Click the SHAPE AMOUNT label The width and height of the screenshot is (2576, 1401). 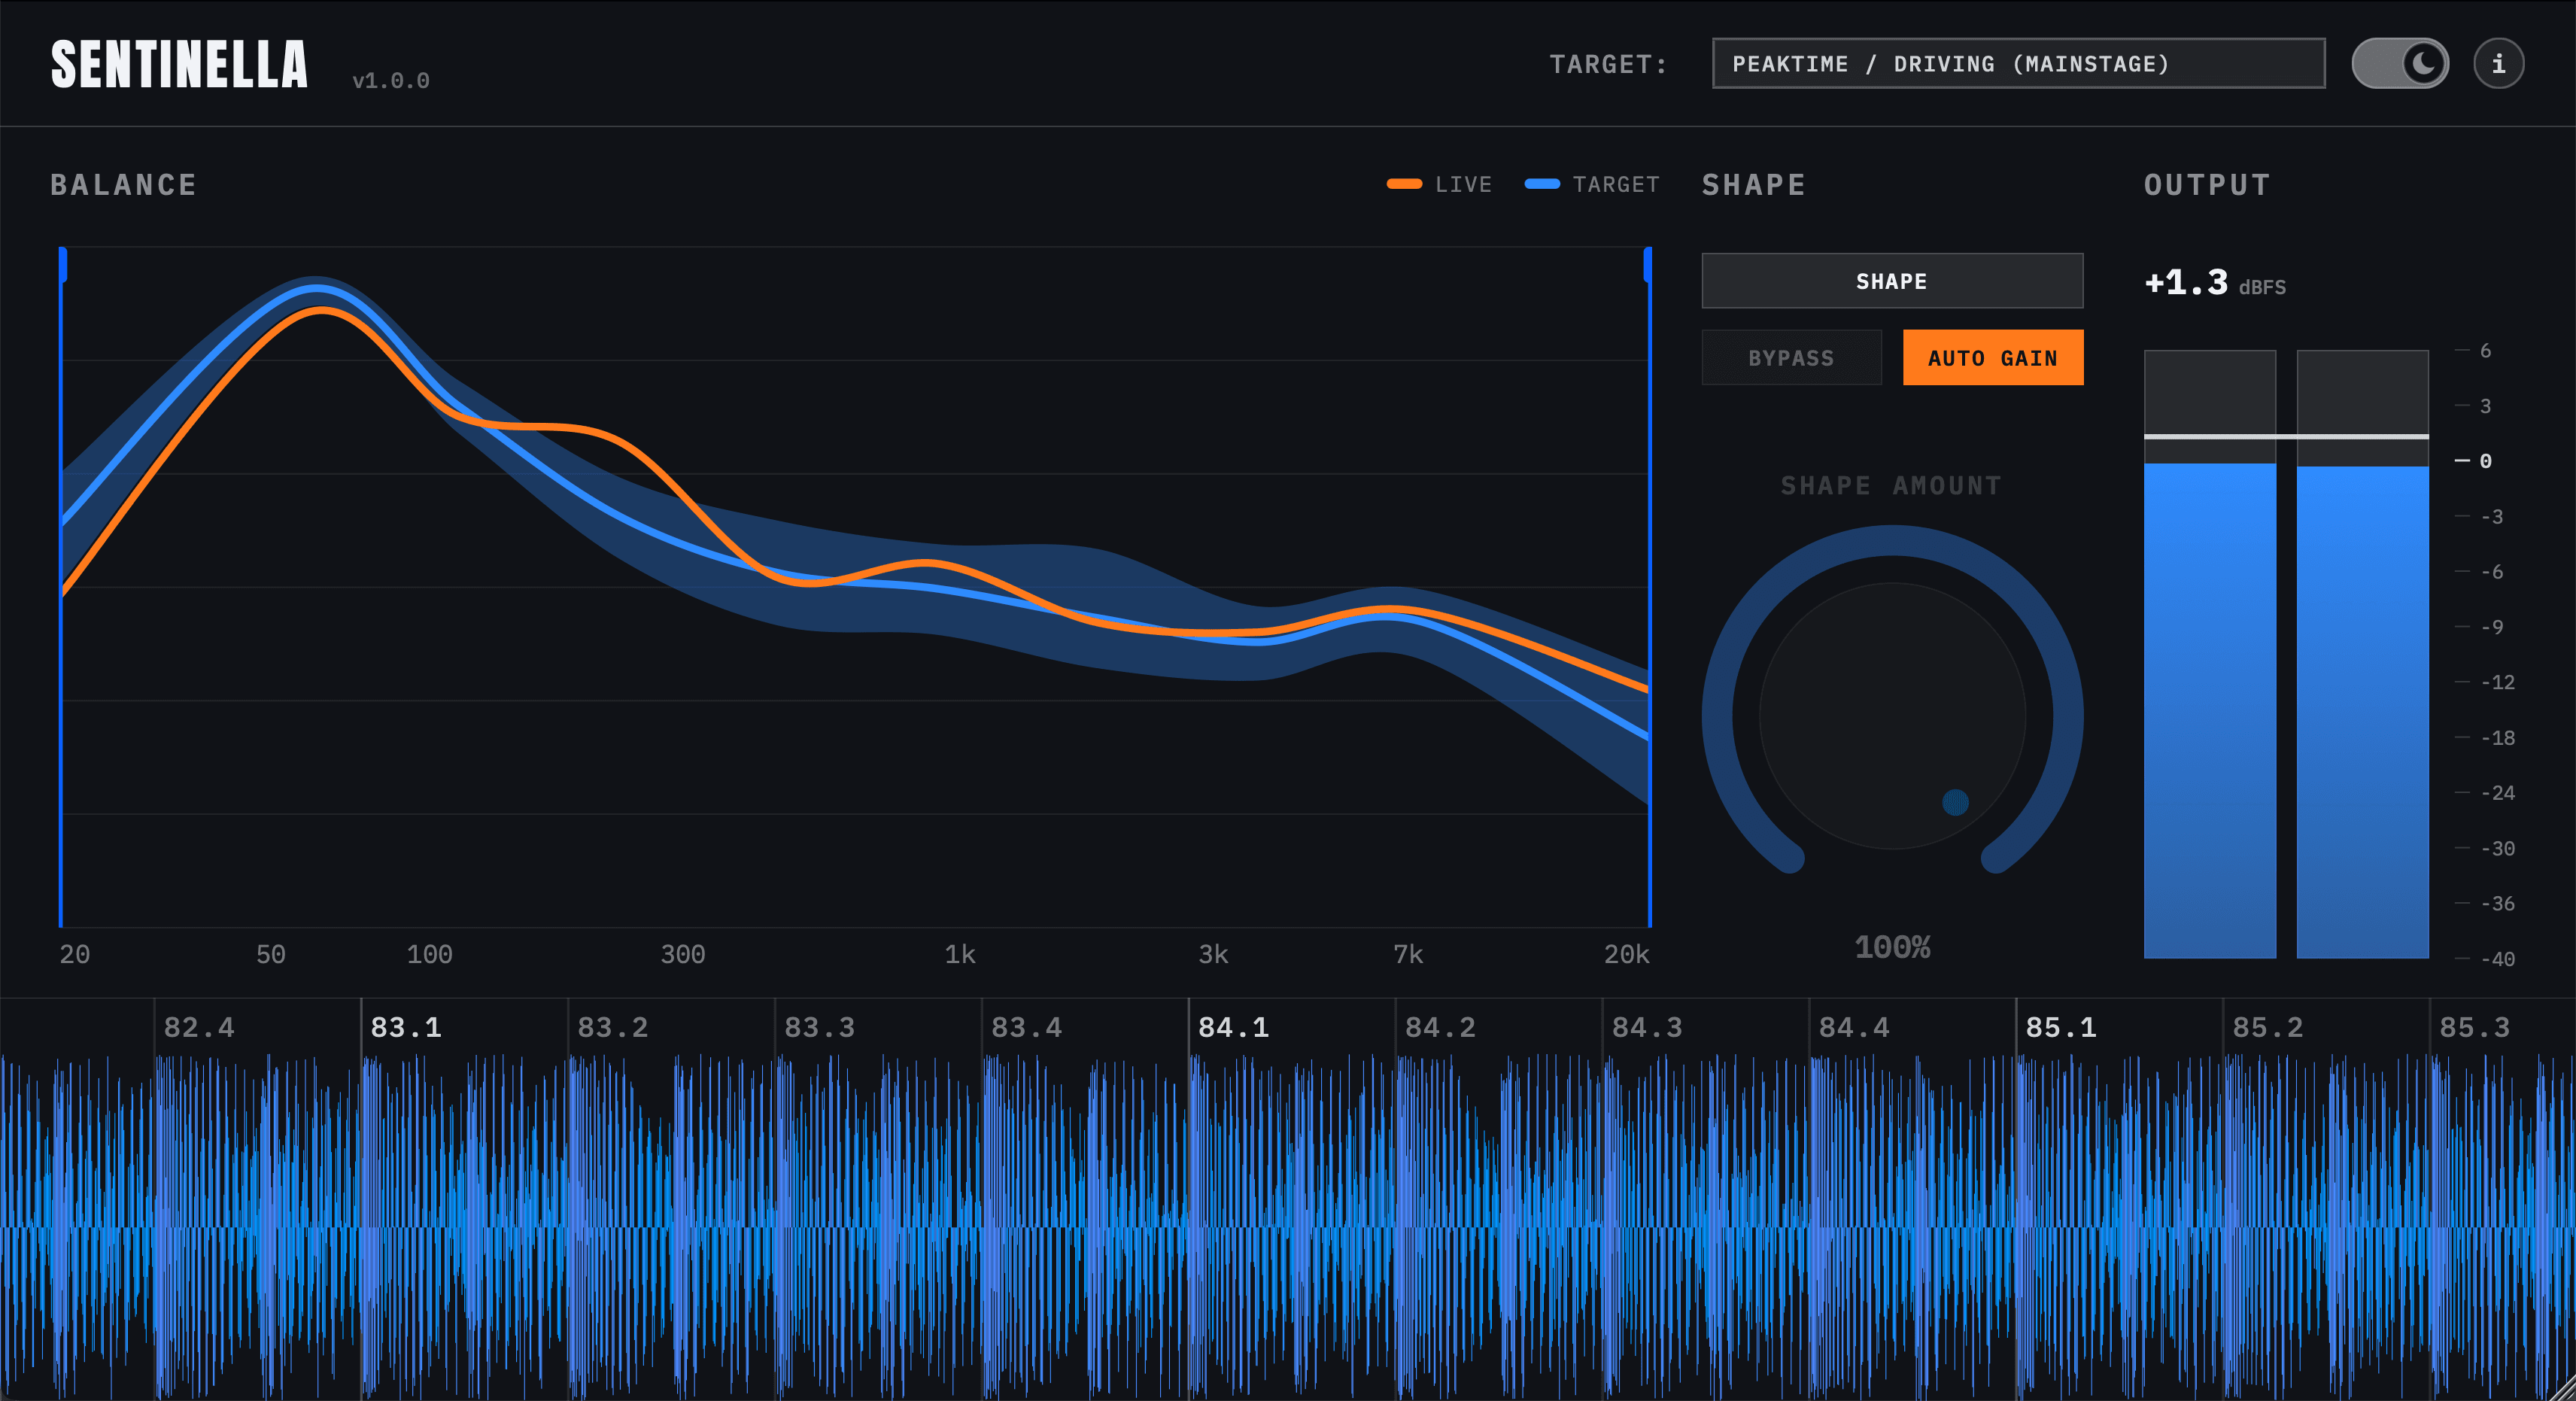click(x=1891, y=486)
